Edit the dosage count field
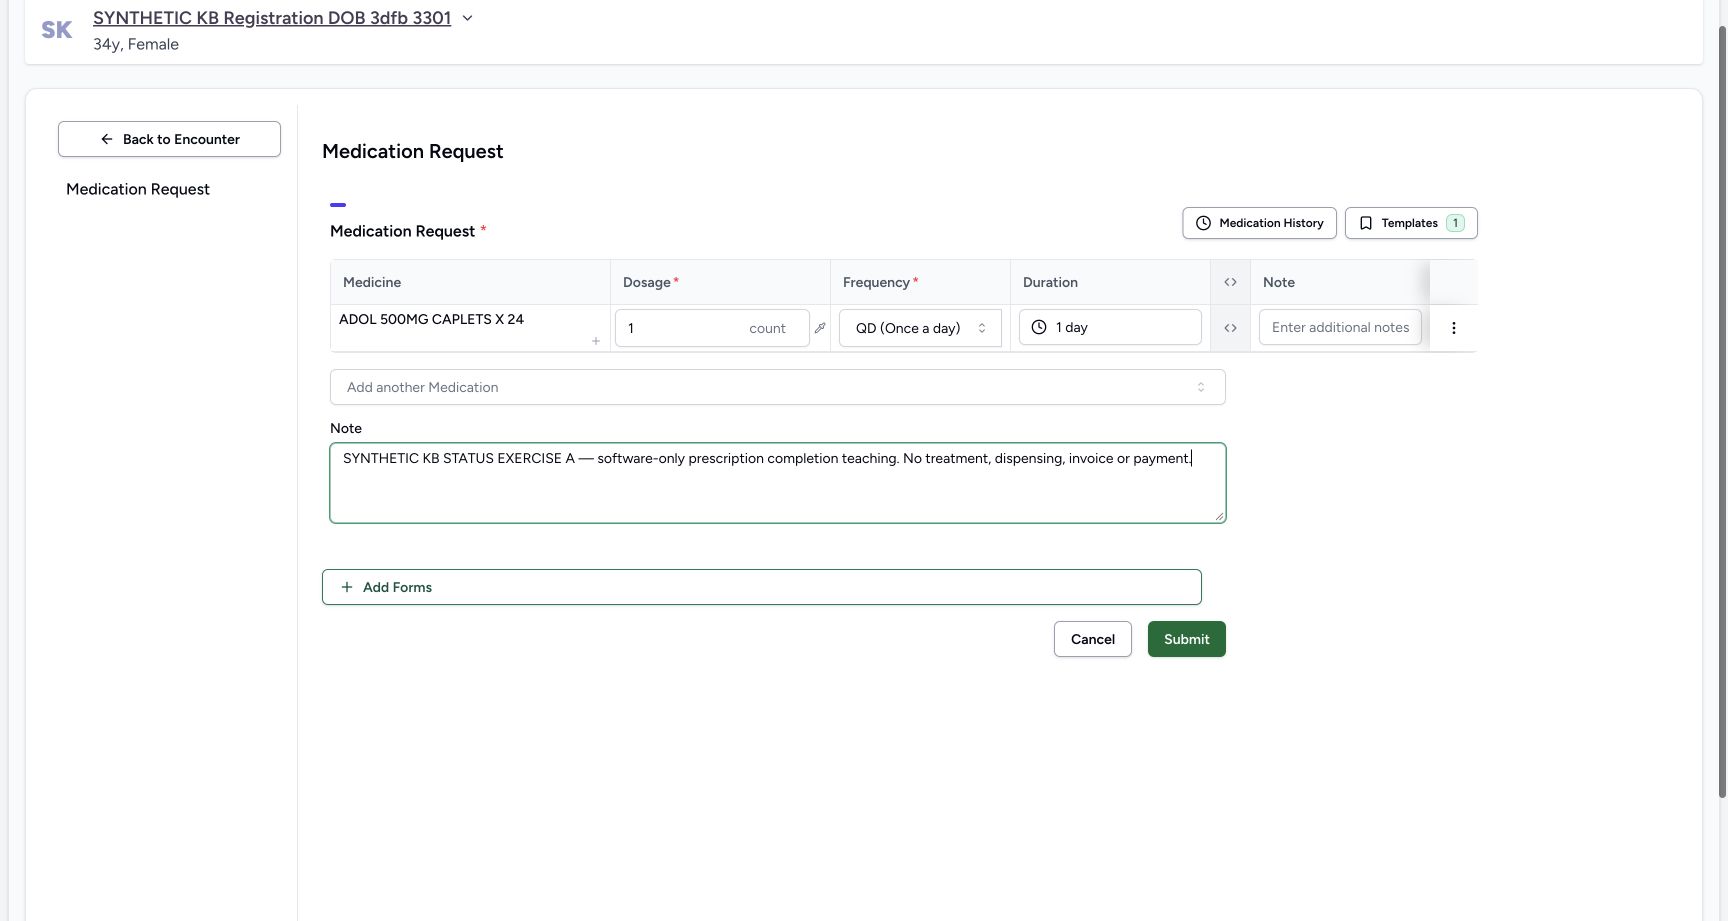This screenshot has height=921, width=1728. 712,328
